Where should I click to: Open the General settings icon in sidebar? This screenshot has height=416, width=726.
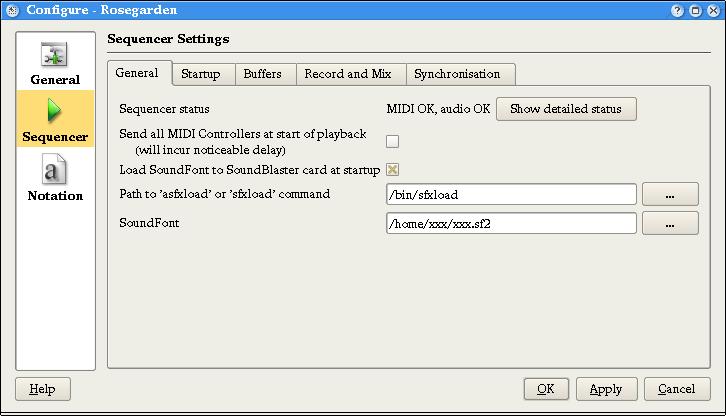(x=55, y=55)
